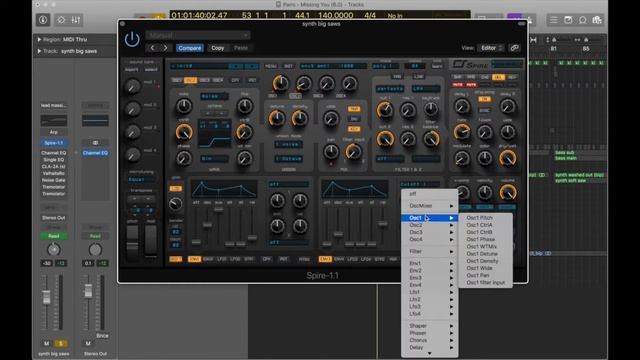This screenshot has width=640, height=360.
Task: Click the pitch bend wheel
Action: 132,242
